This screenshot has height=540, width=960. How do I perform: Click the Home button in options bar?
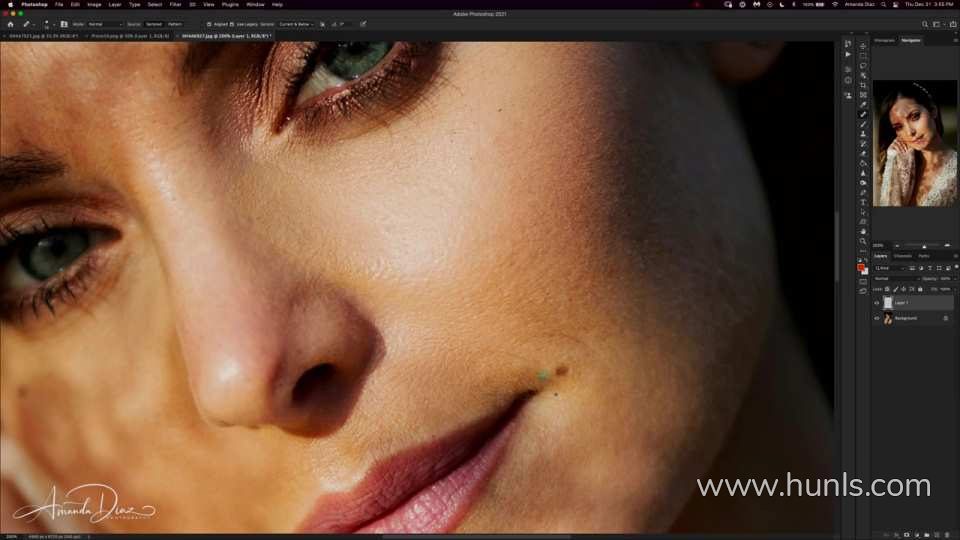[x=10, y=24]
